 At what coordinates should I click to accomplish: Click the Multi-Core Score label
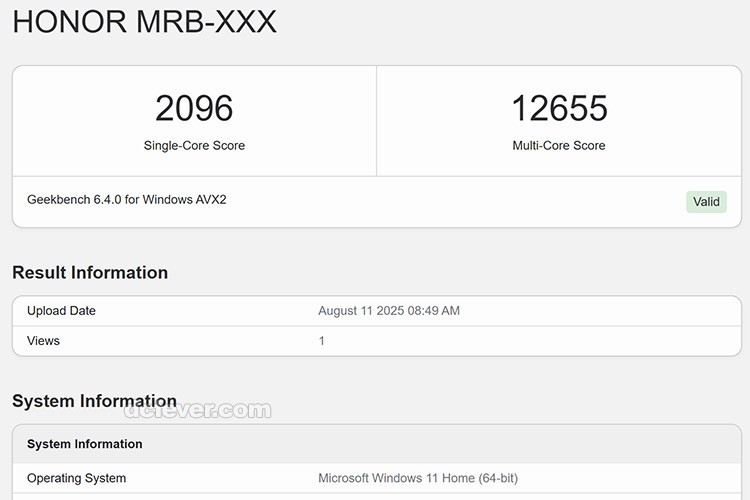559,145
